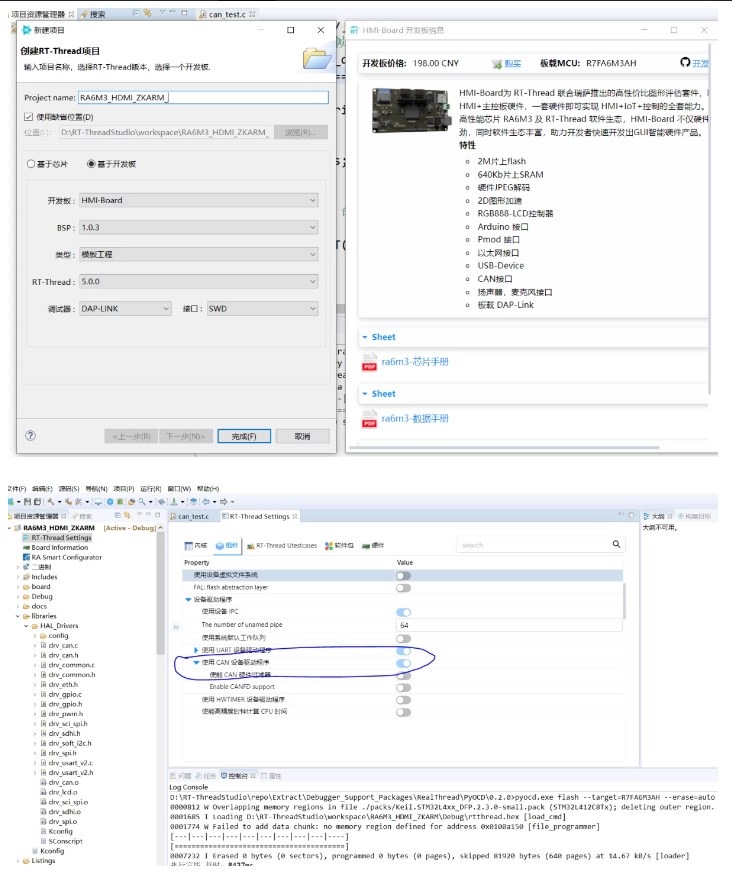Collapse the libraries folder in tree
The image size is (732, 874).
click(x=18, y=616)
